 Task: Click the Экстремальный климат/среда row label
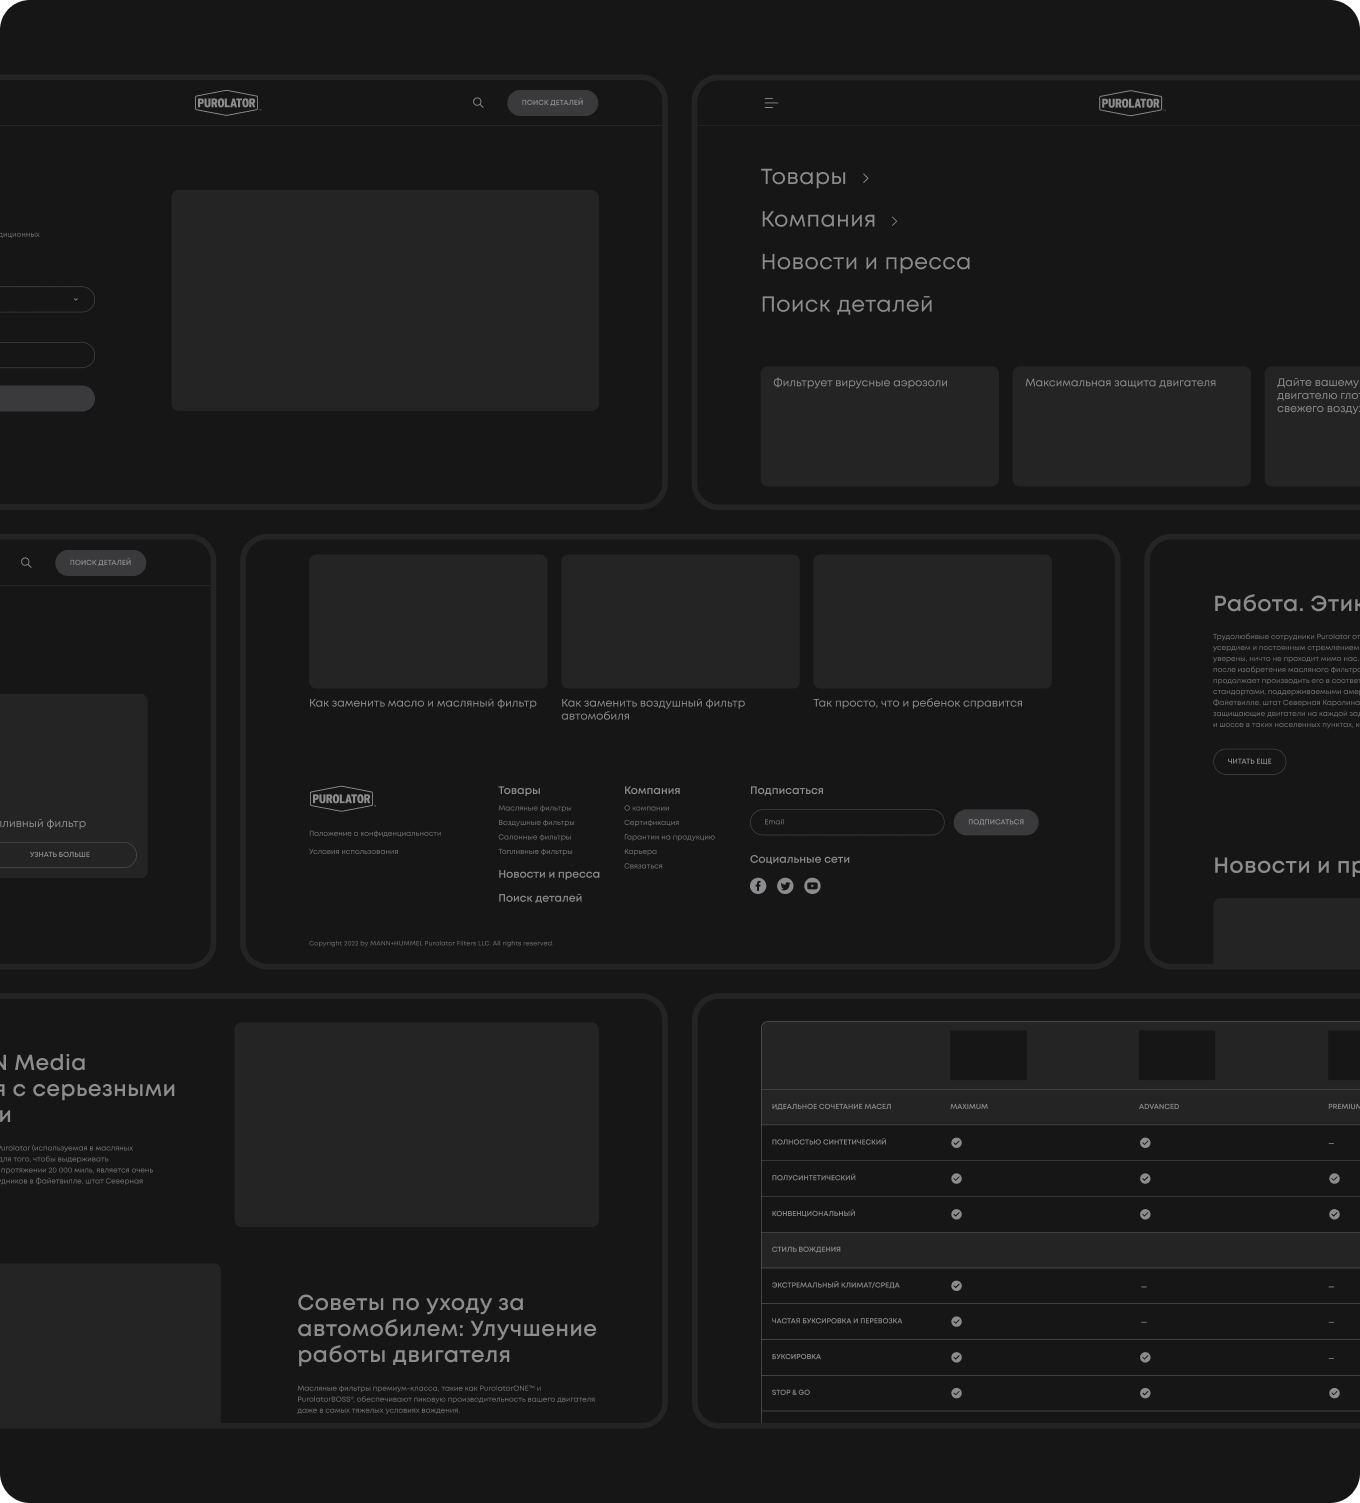click(x=835, y=1286)
